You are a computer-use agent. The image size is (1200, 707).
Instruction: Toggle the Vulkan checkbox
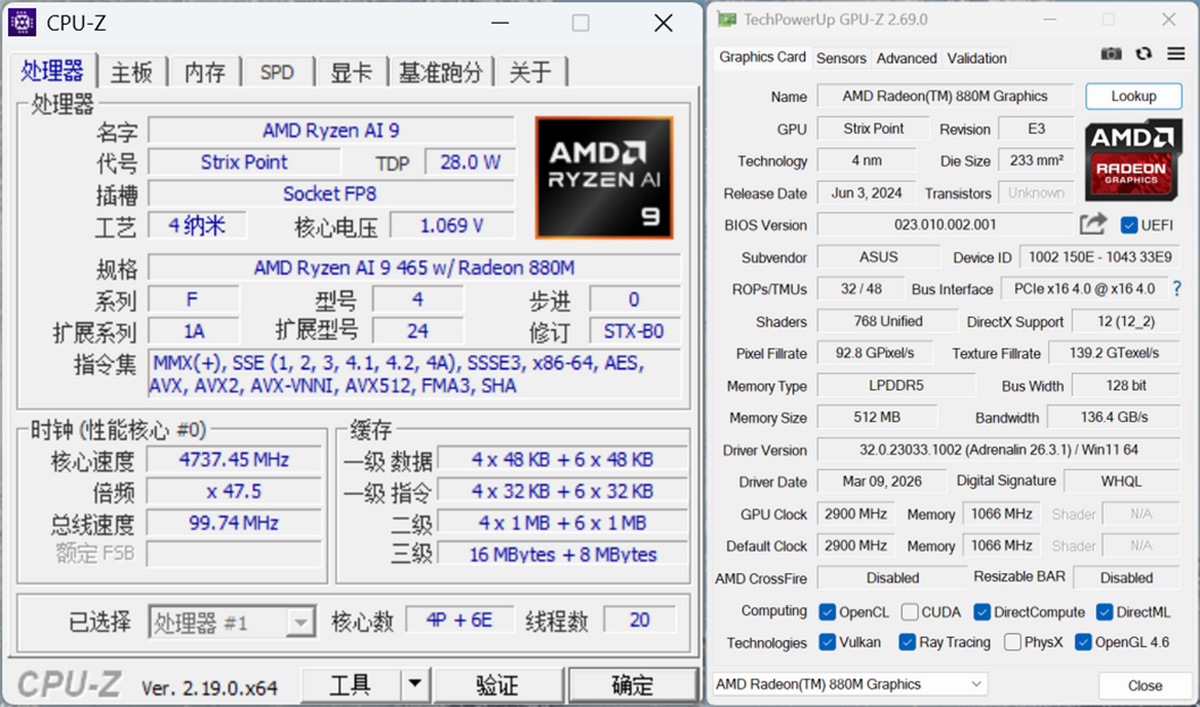827,642
